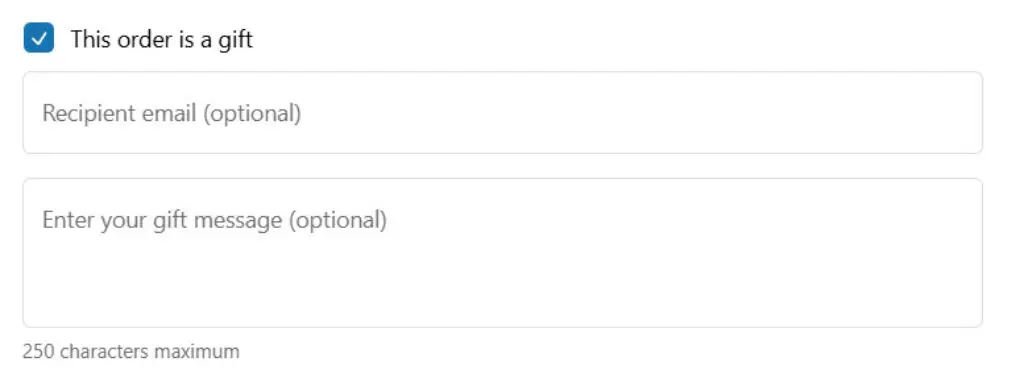Click the "(optional)" text in the email field
Image resolution: width=1024 pixels, height=370 pixels.
tap(251, 114)
